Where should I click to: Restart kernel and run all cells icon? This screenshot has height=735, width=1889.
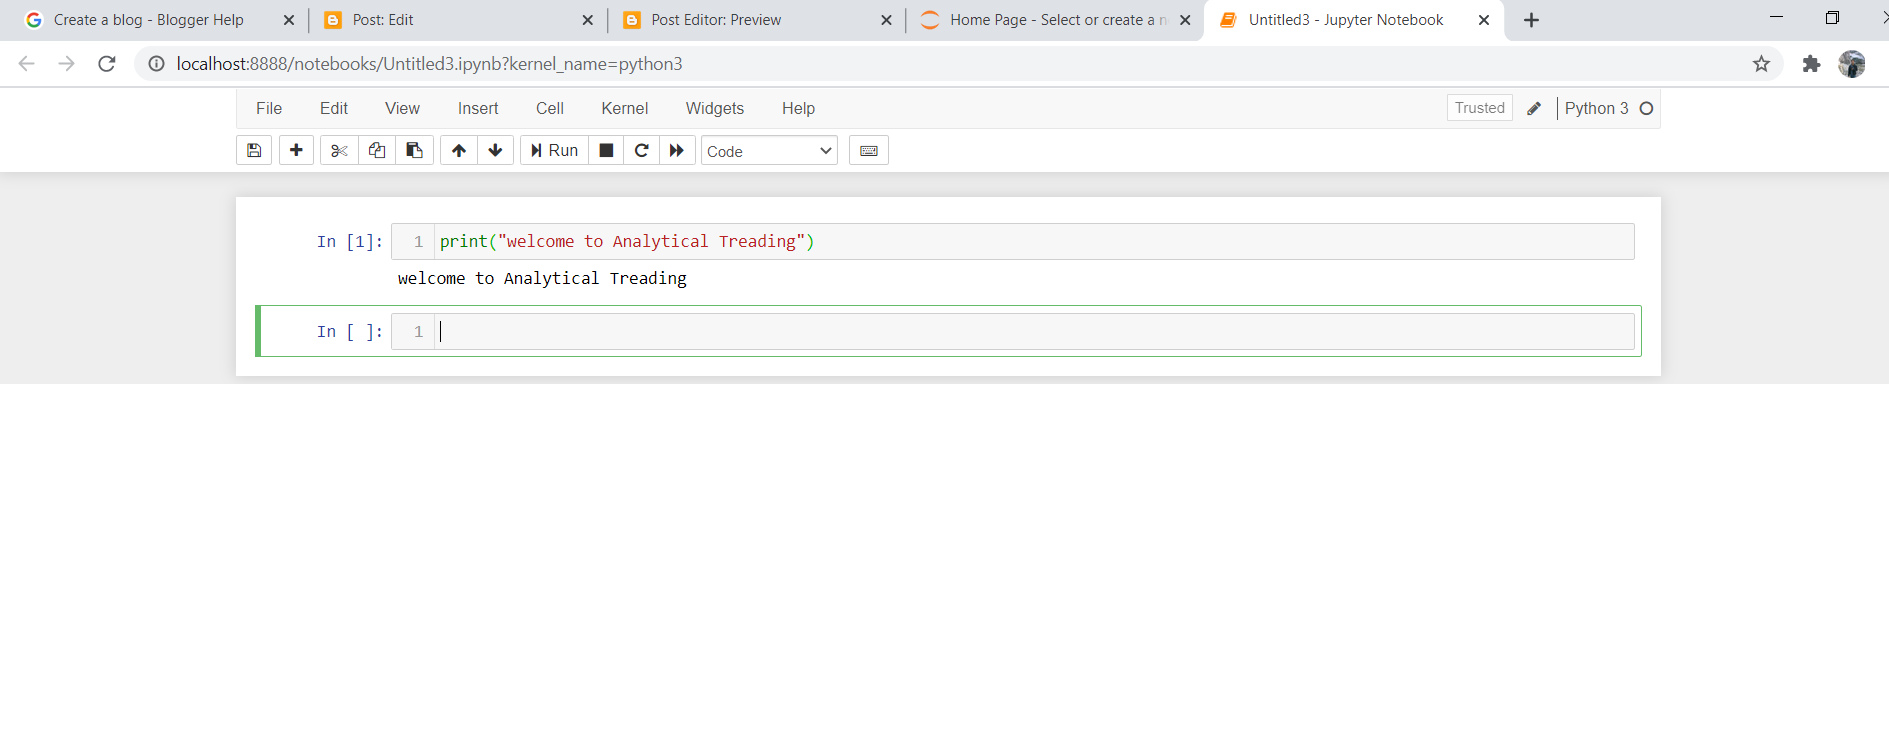[677, 150]
